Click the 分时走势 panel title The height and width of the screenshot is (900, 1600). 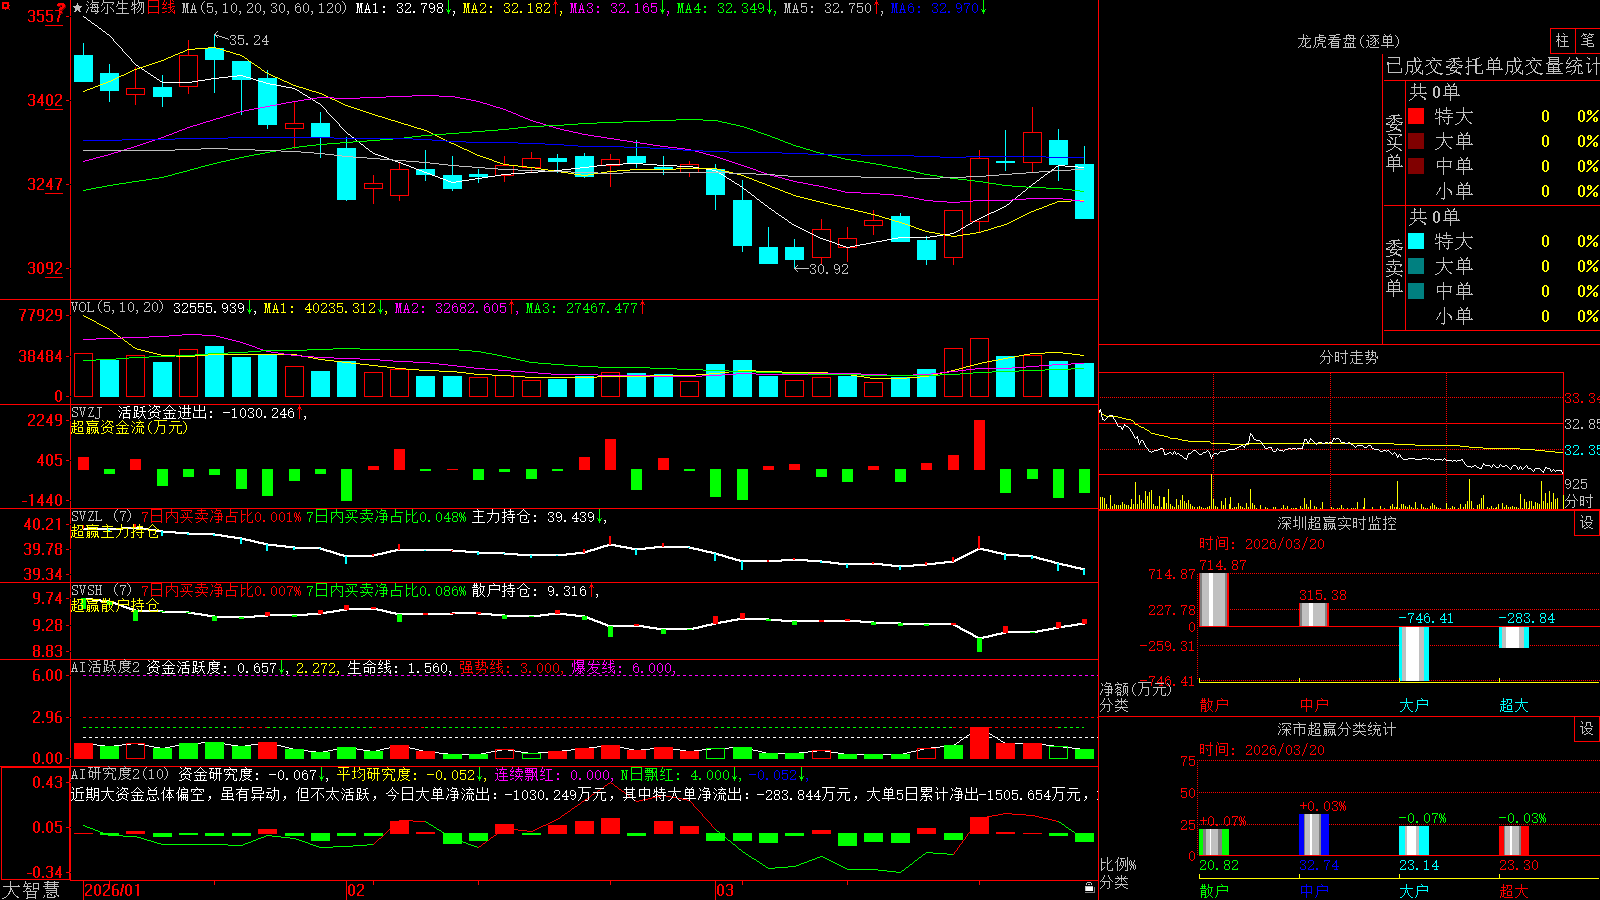pos(1348,357)
